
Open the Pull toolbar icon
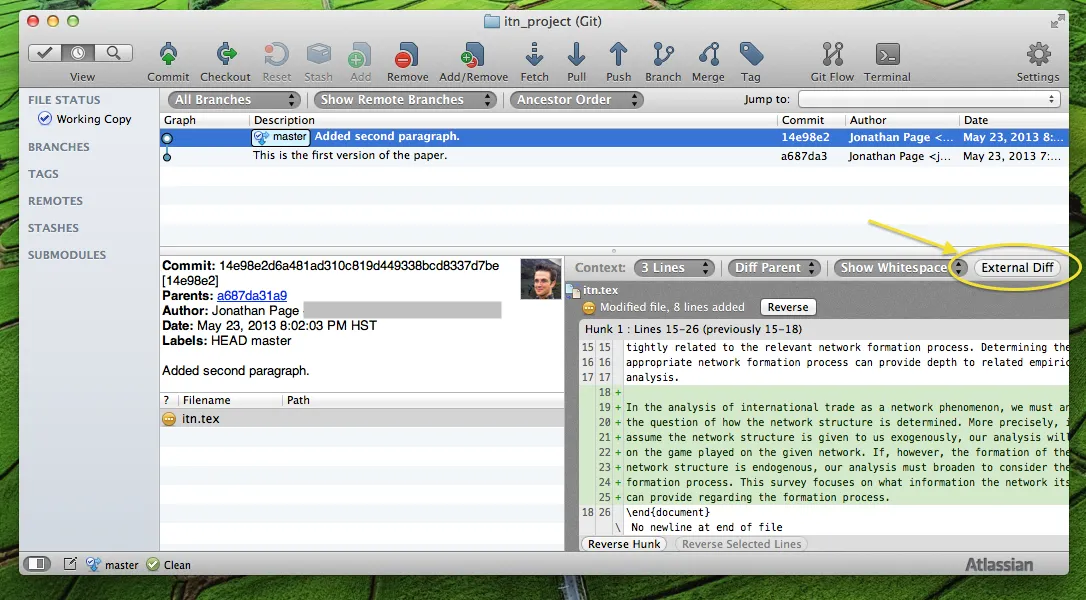(576, 55)
